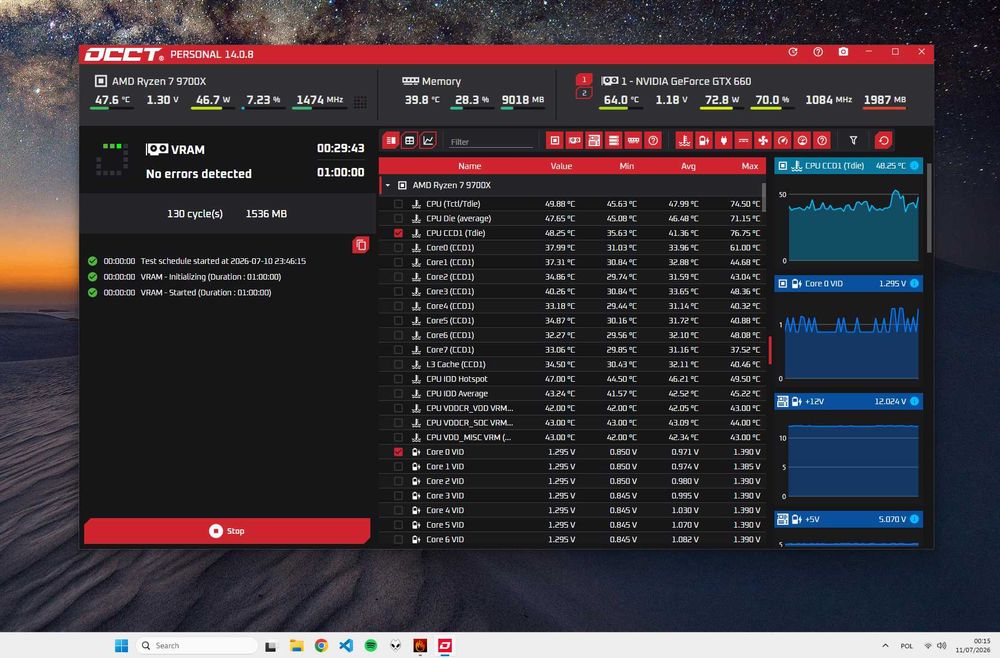Toggle the unknown sensor type filter beside the funnel
Screen dimensions: 1000x658
[822, 140]
